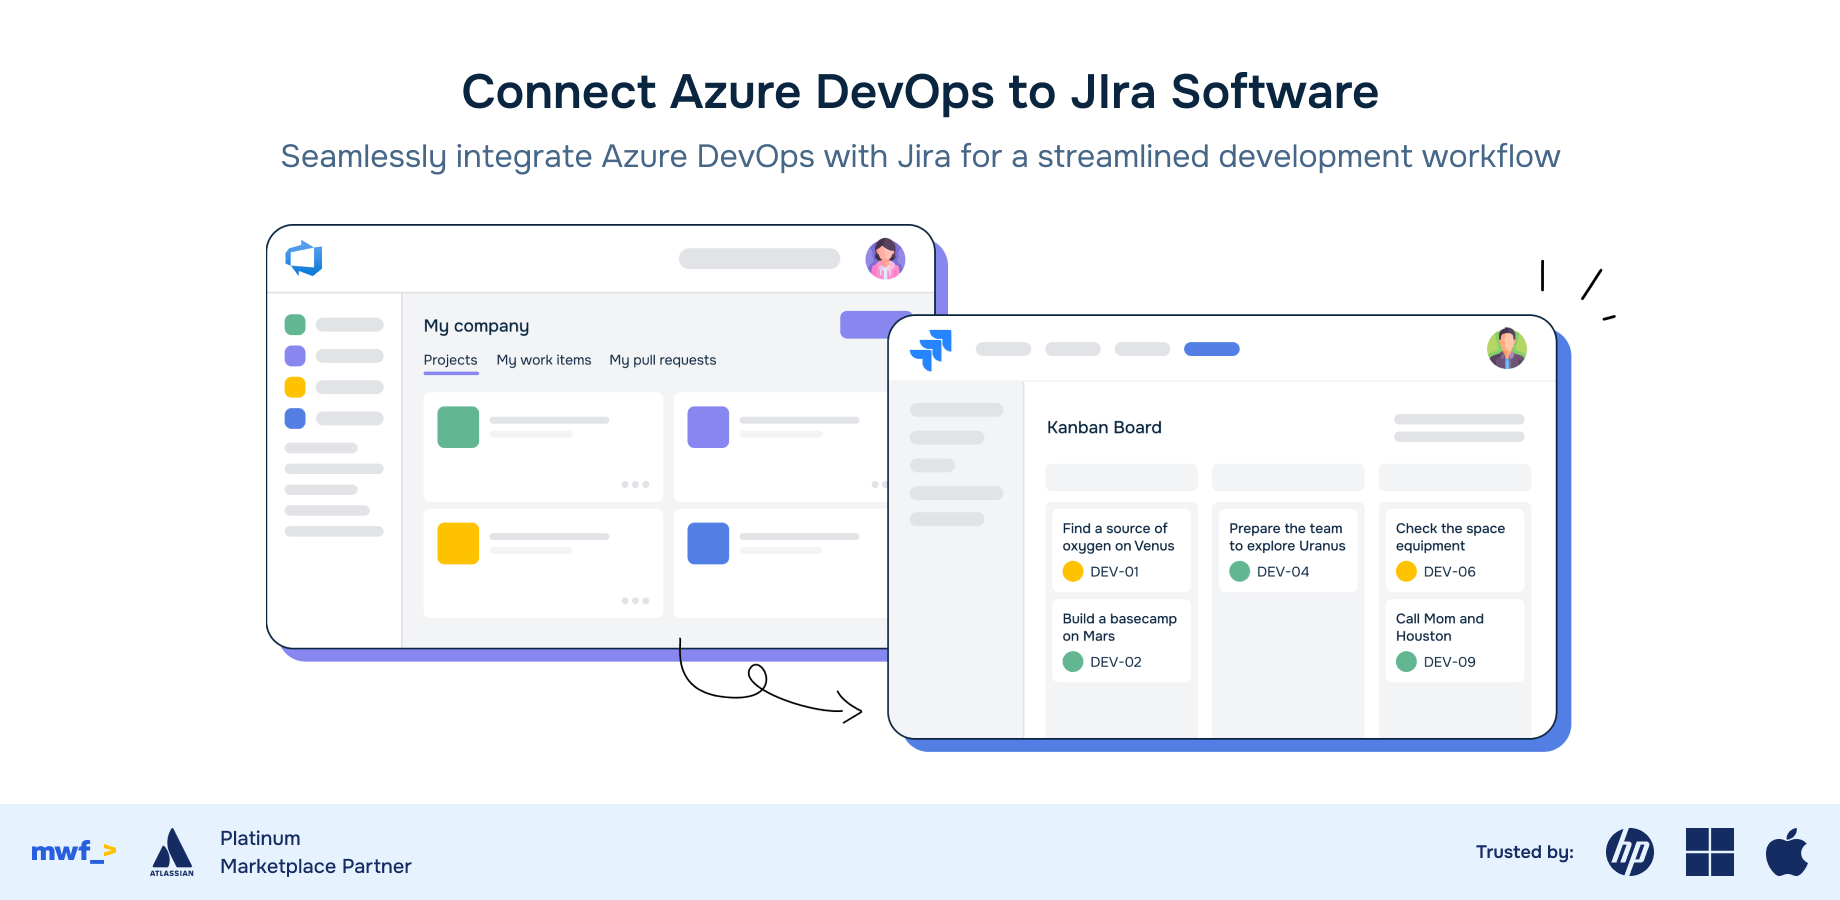Toggle the yellow status dot on DEV-06
The width and height of the screenshot is (1840, 900).
(1406, 571)
